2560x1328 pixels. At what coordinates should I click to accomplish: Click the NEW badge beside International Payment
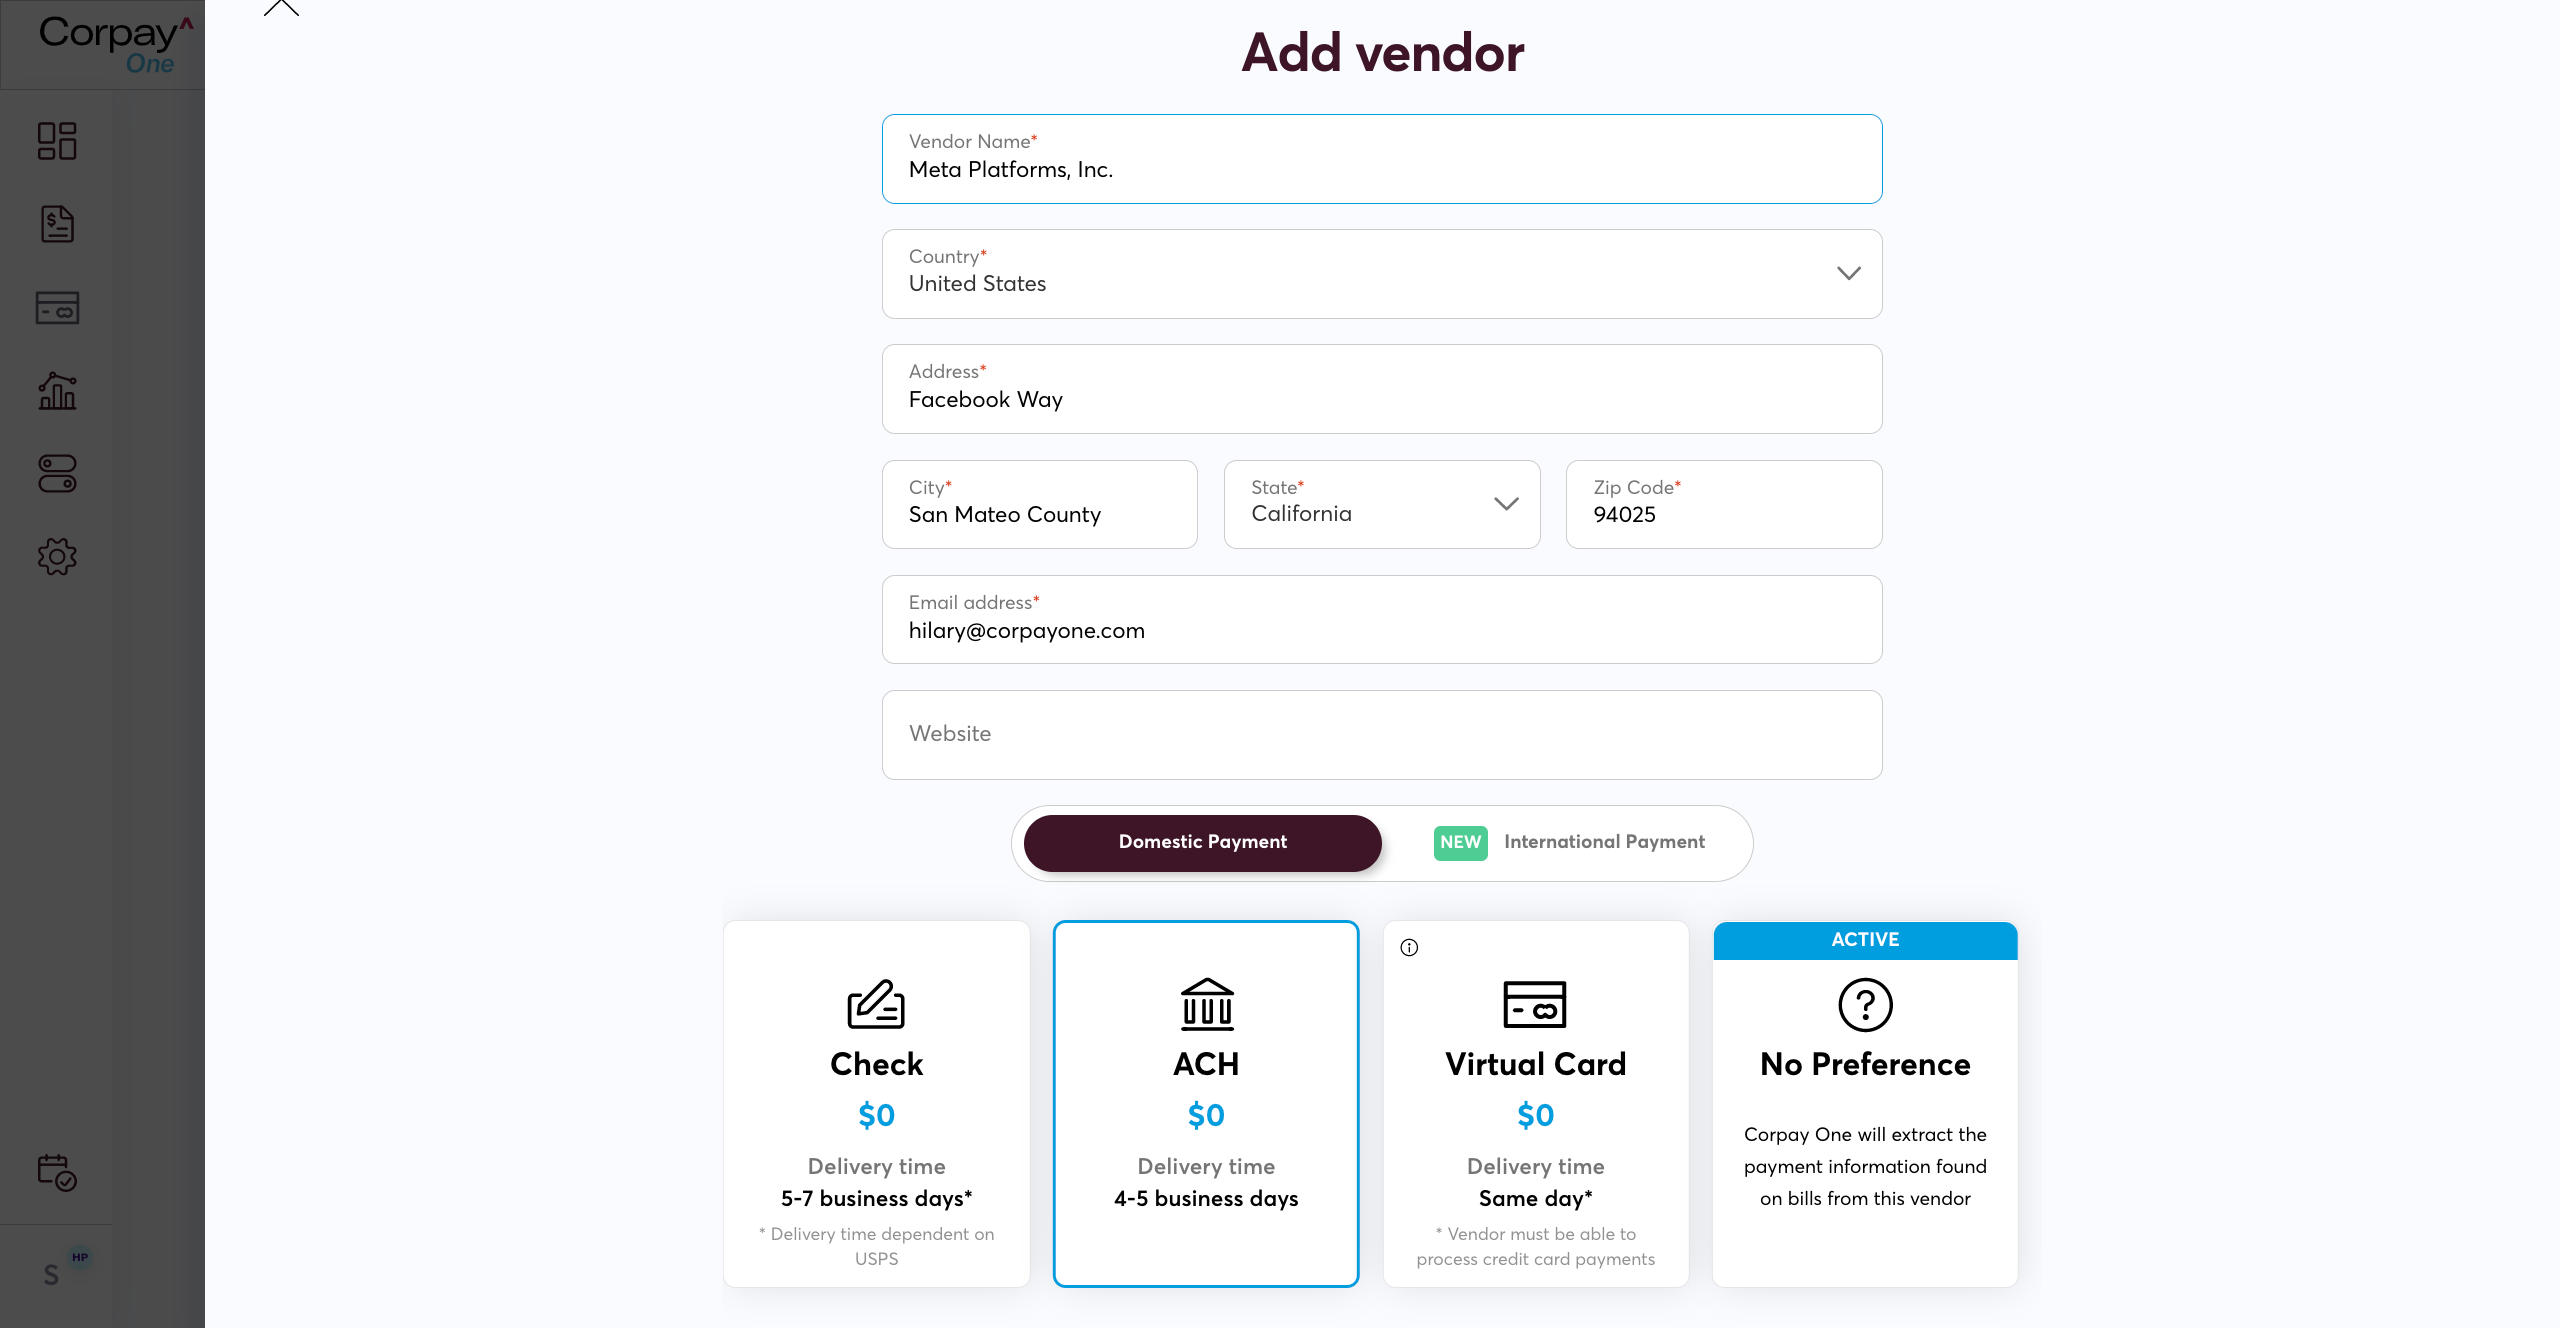[1461, 843]
